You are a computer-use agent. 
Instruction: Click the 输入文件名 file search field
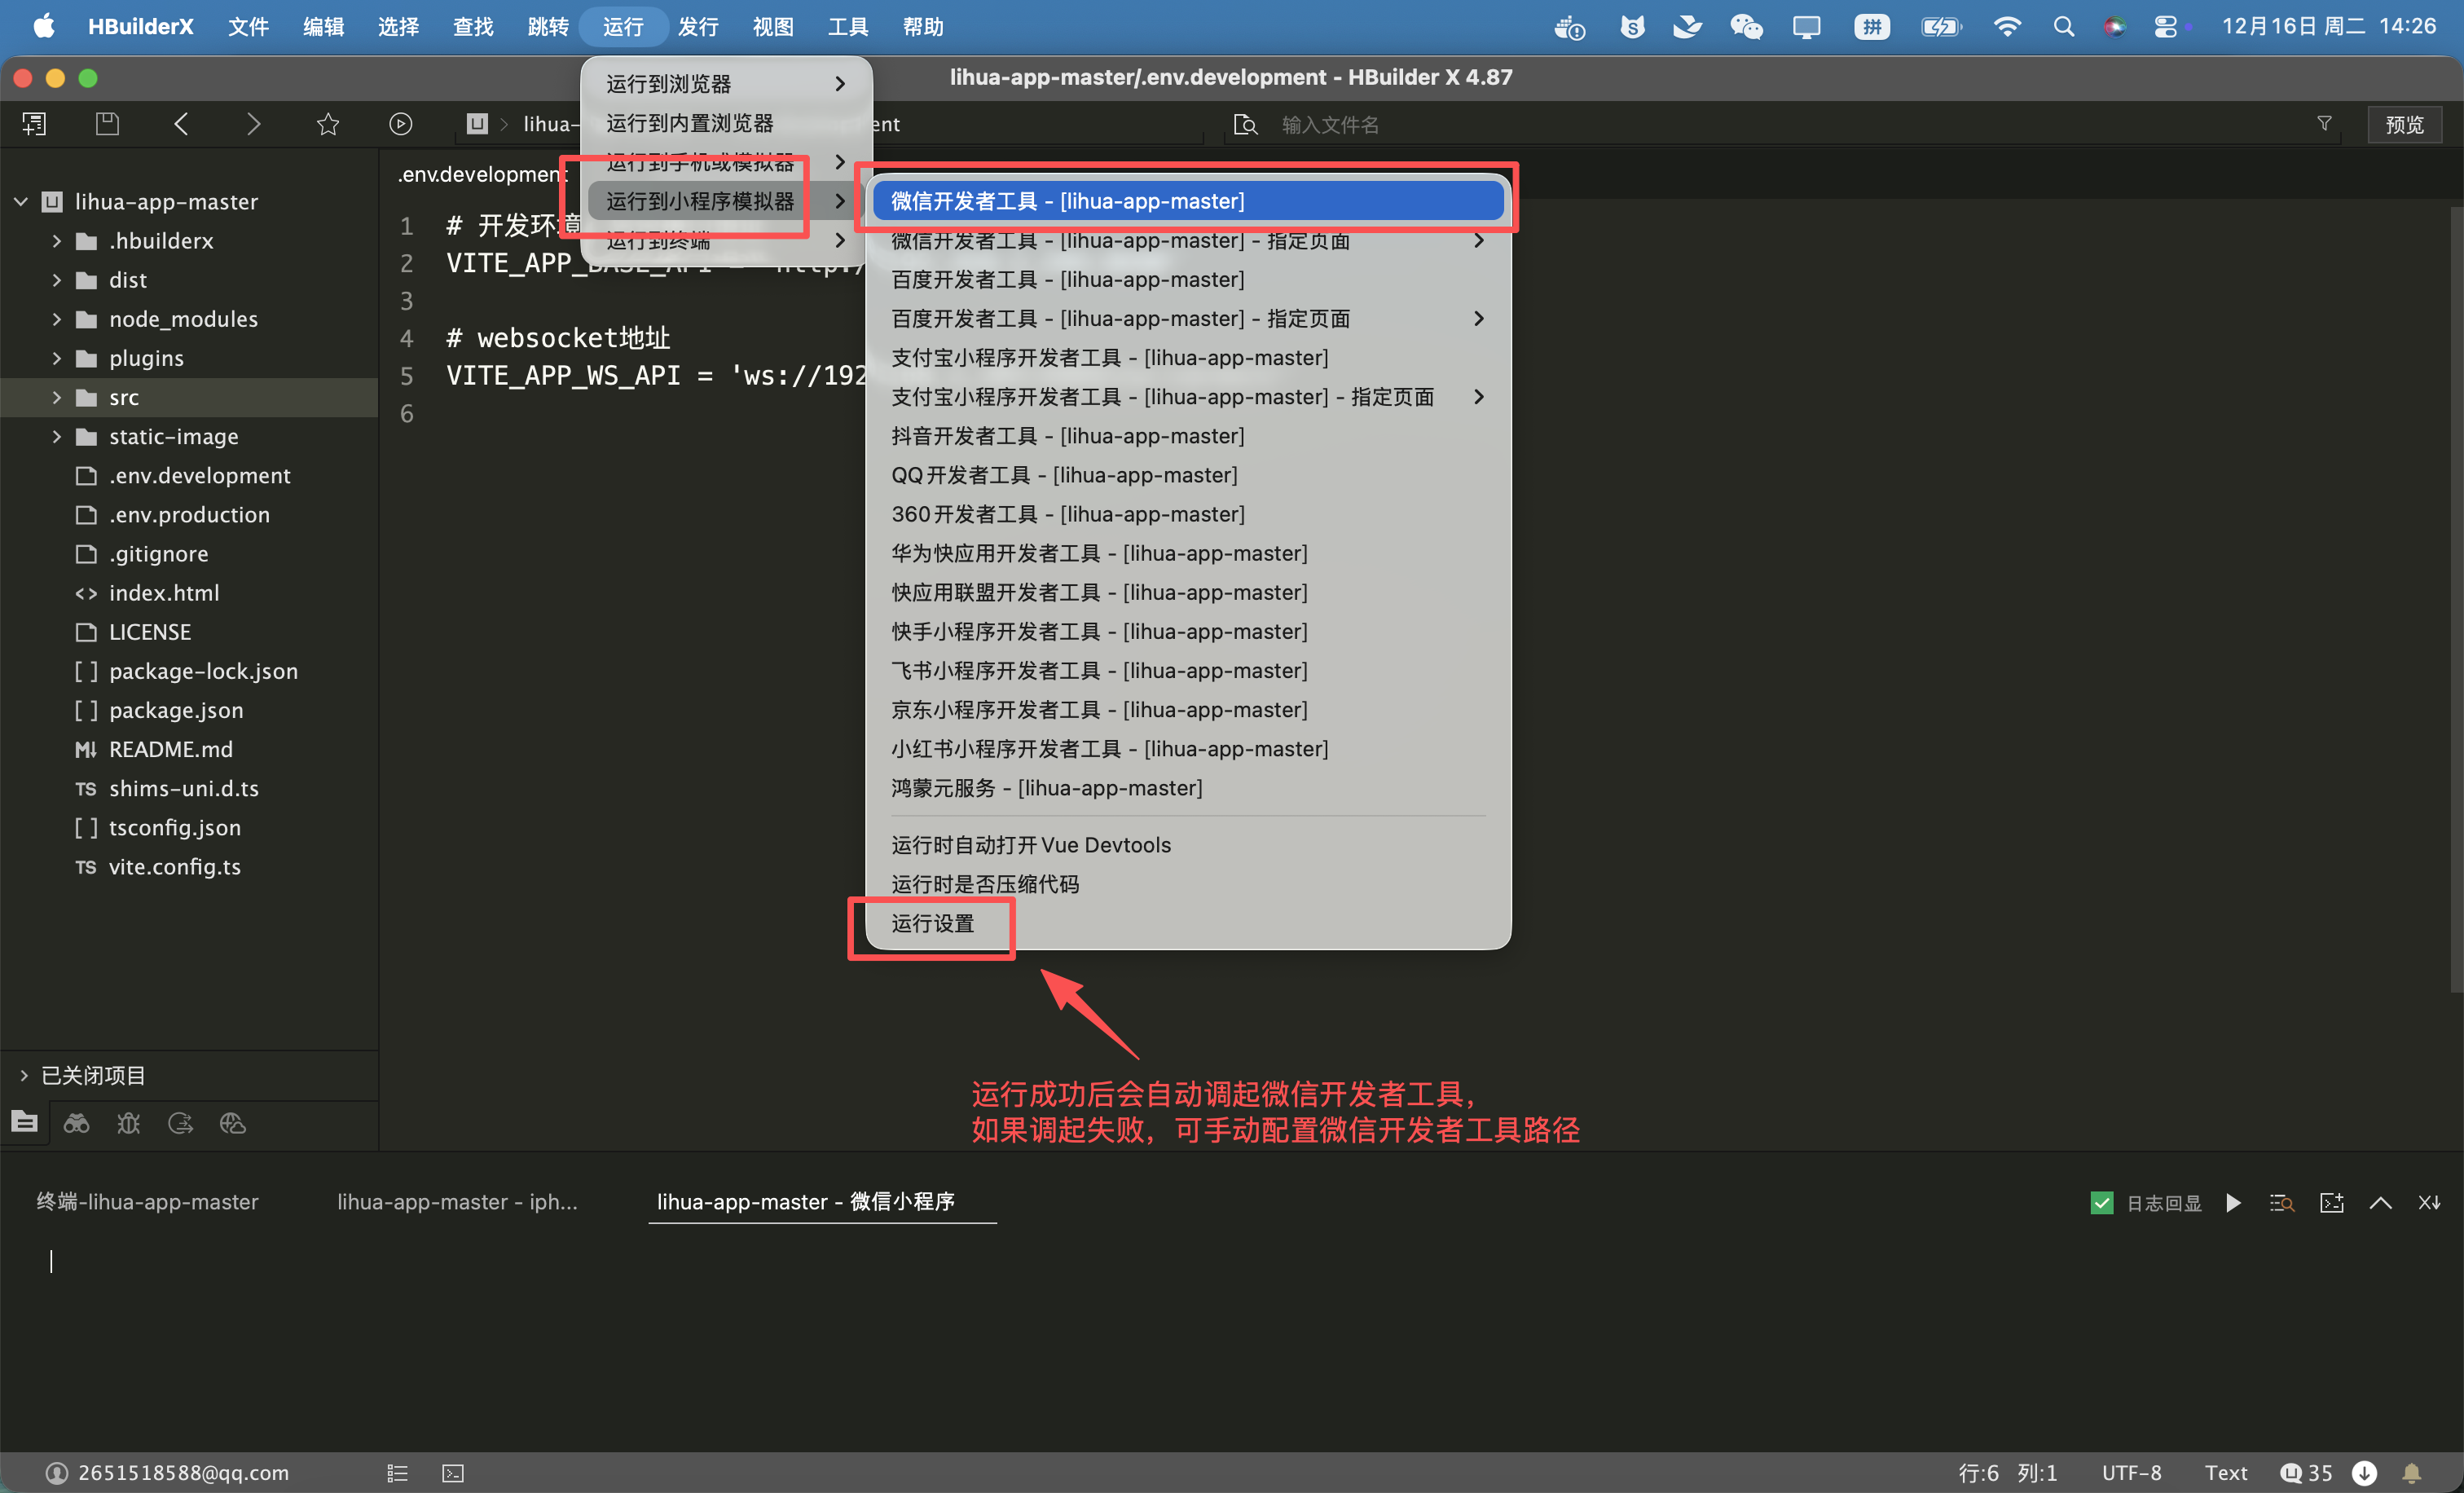coord(1330,124)
